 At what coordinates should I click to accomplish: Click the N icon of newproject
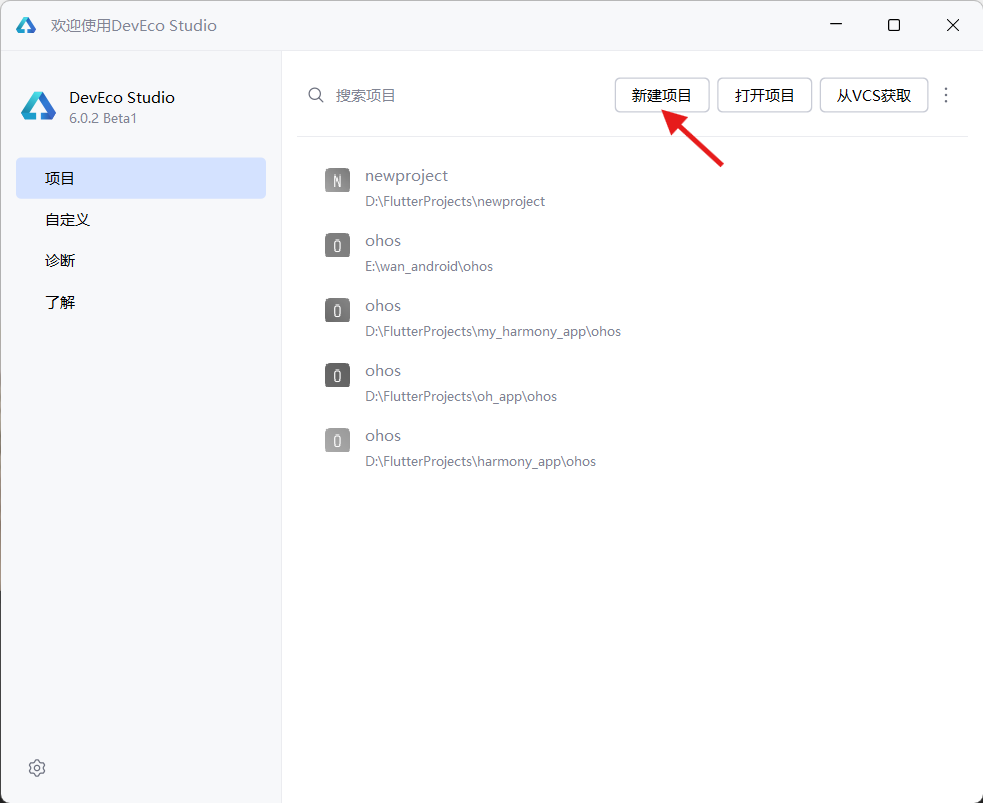(x=337, y=181)
